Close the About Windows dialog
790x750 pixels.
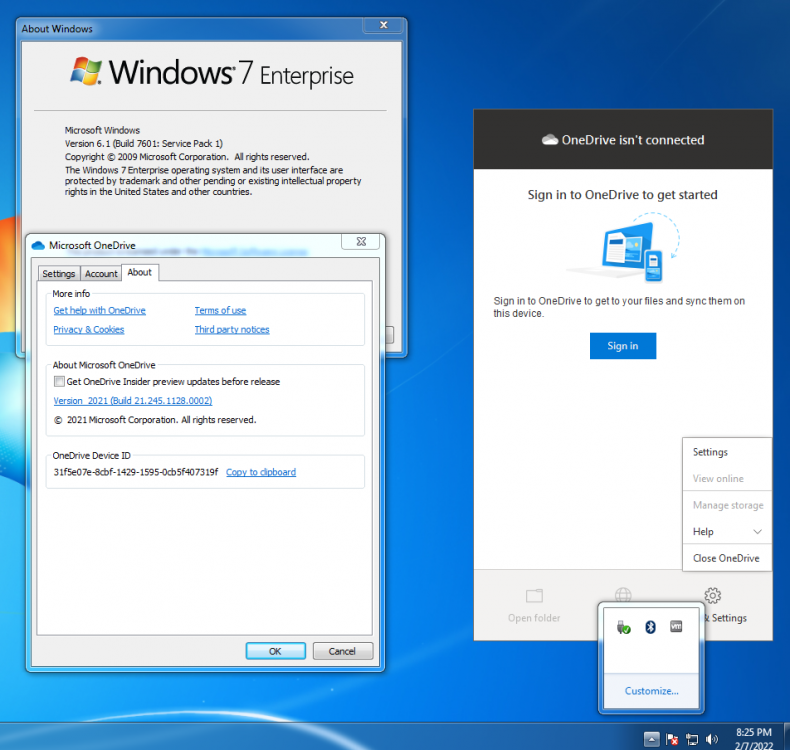point(383,25)
